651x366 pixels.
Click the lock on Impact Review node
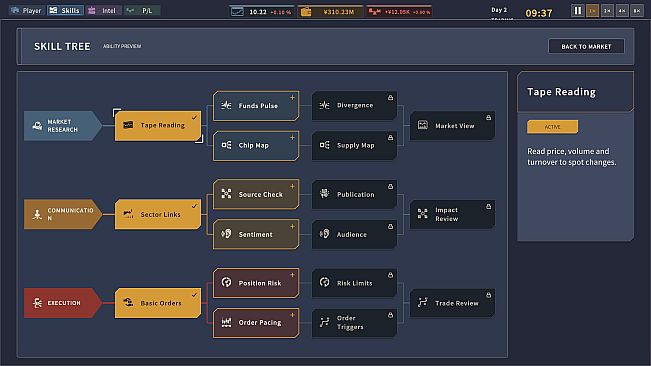click(489, 206)
